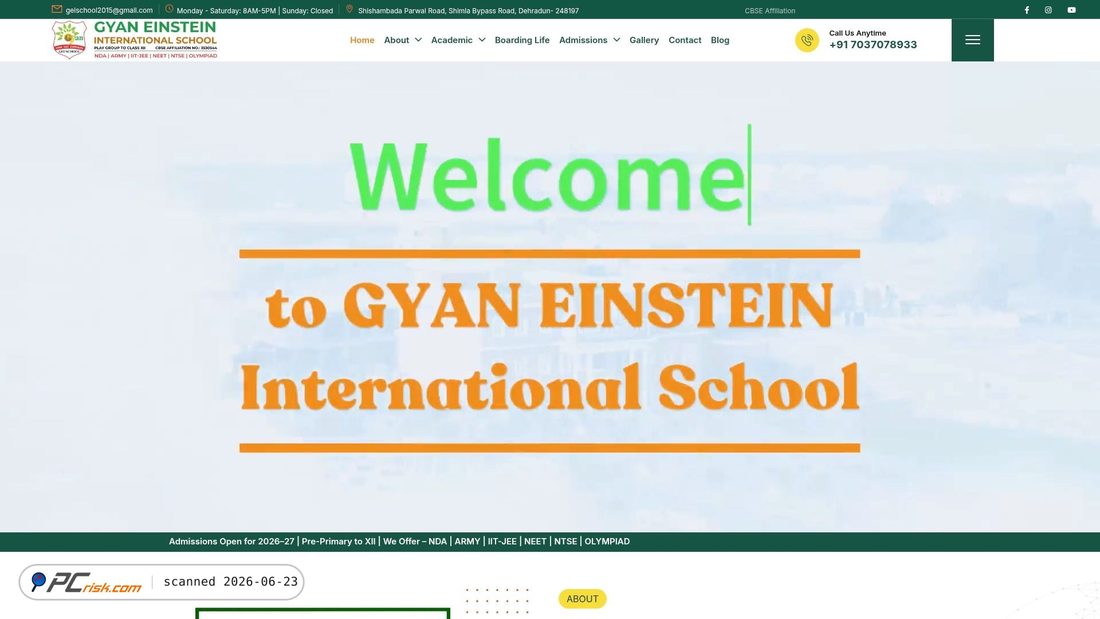Screen dimensions: 1100x619
Task: Click the envelope email icon
Action: pos(57,9)
